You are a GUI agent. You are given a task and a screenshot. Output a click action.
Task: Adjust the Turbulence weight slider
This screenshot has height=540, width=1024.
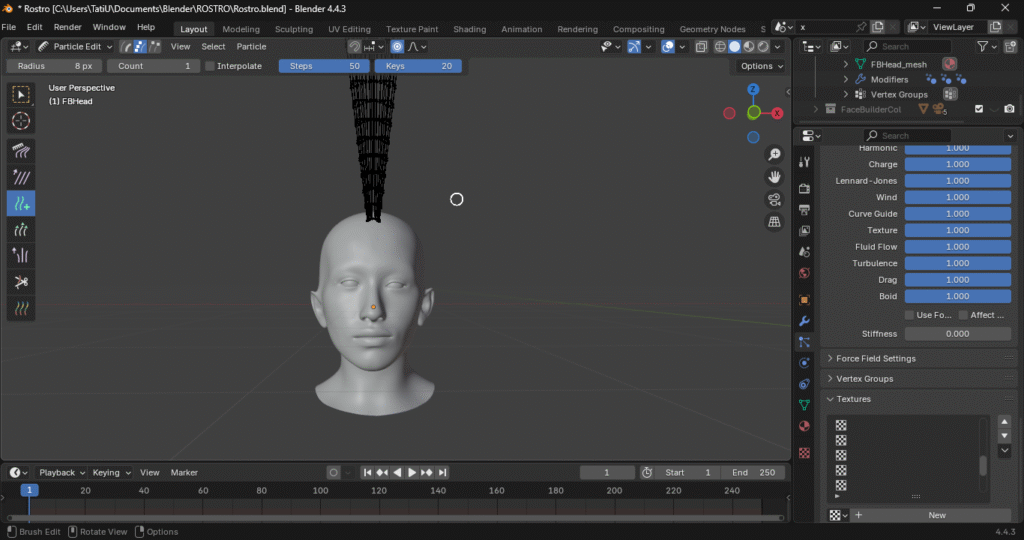(x=957, y=263)
